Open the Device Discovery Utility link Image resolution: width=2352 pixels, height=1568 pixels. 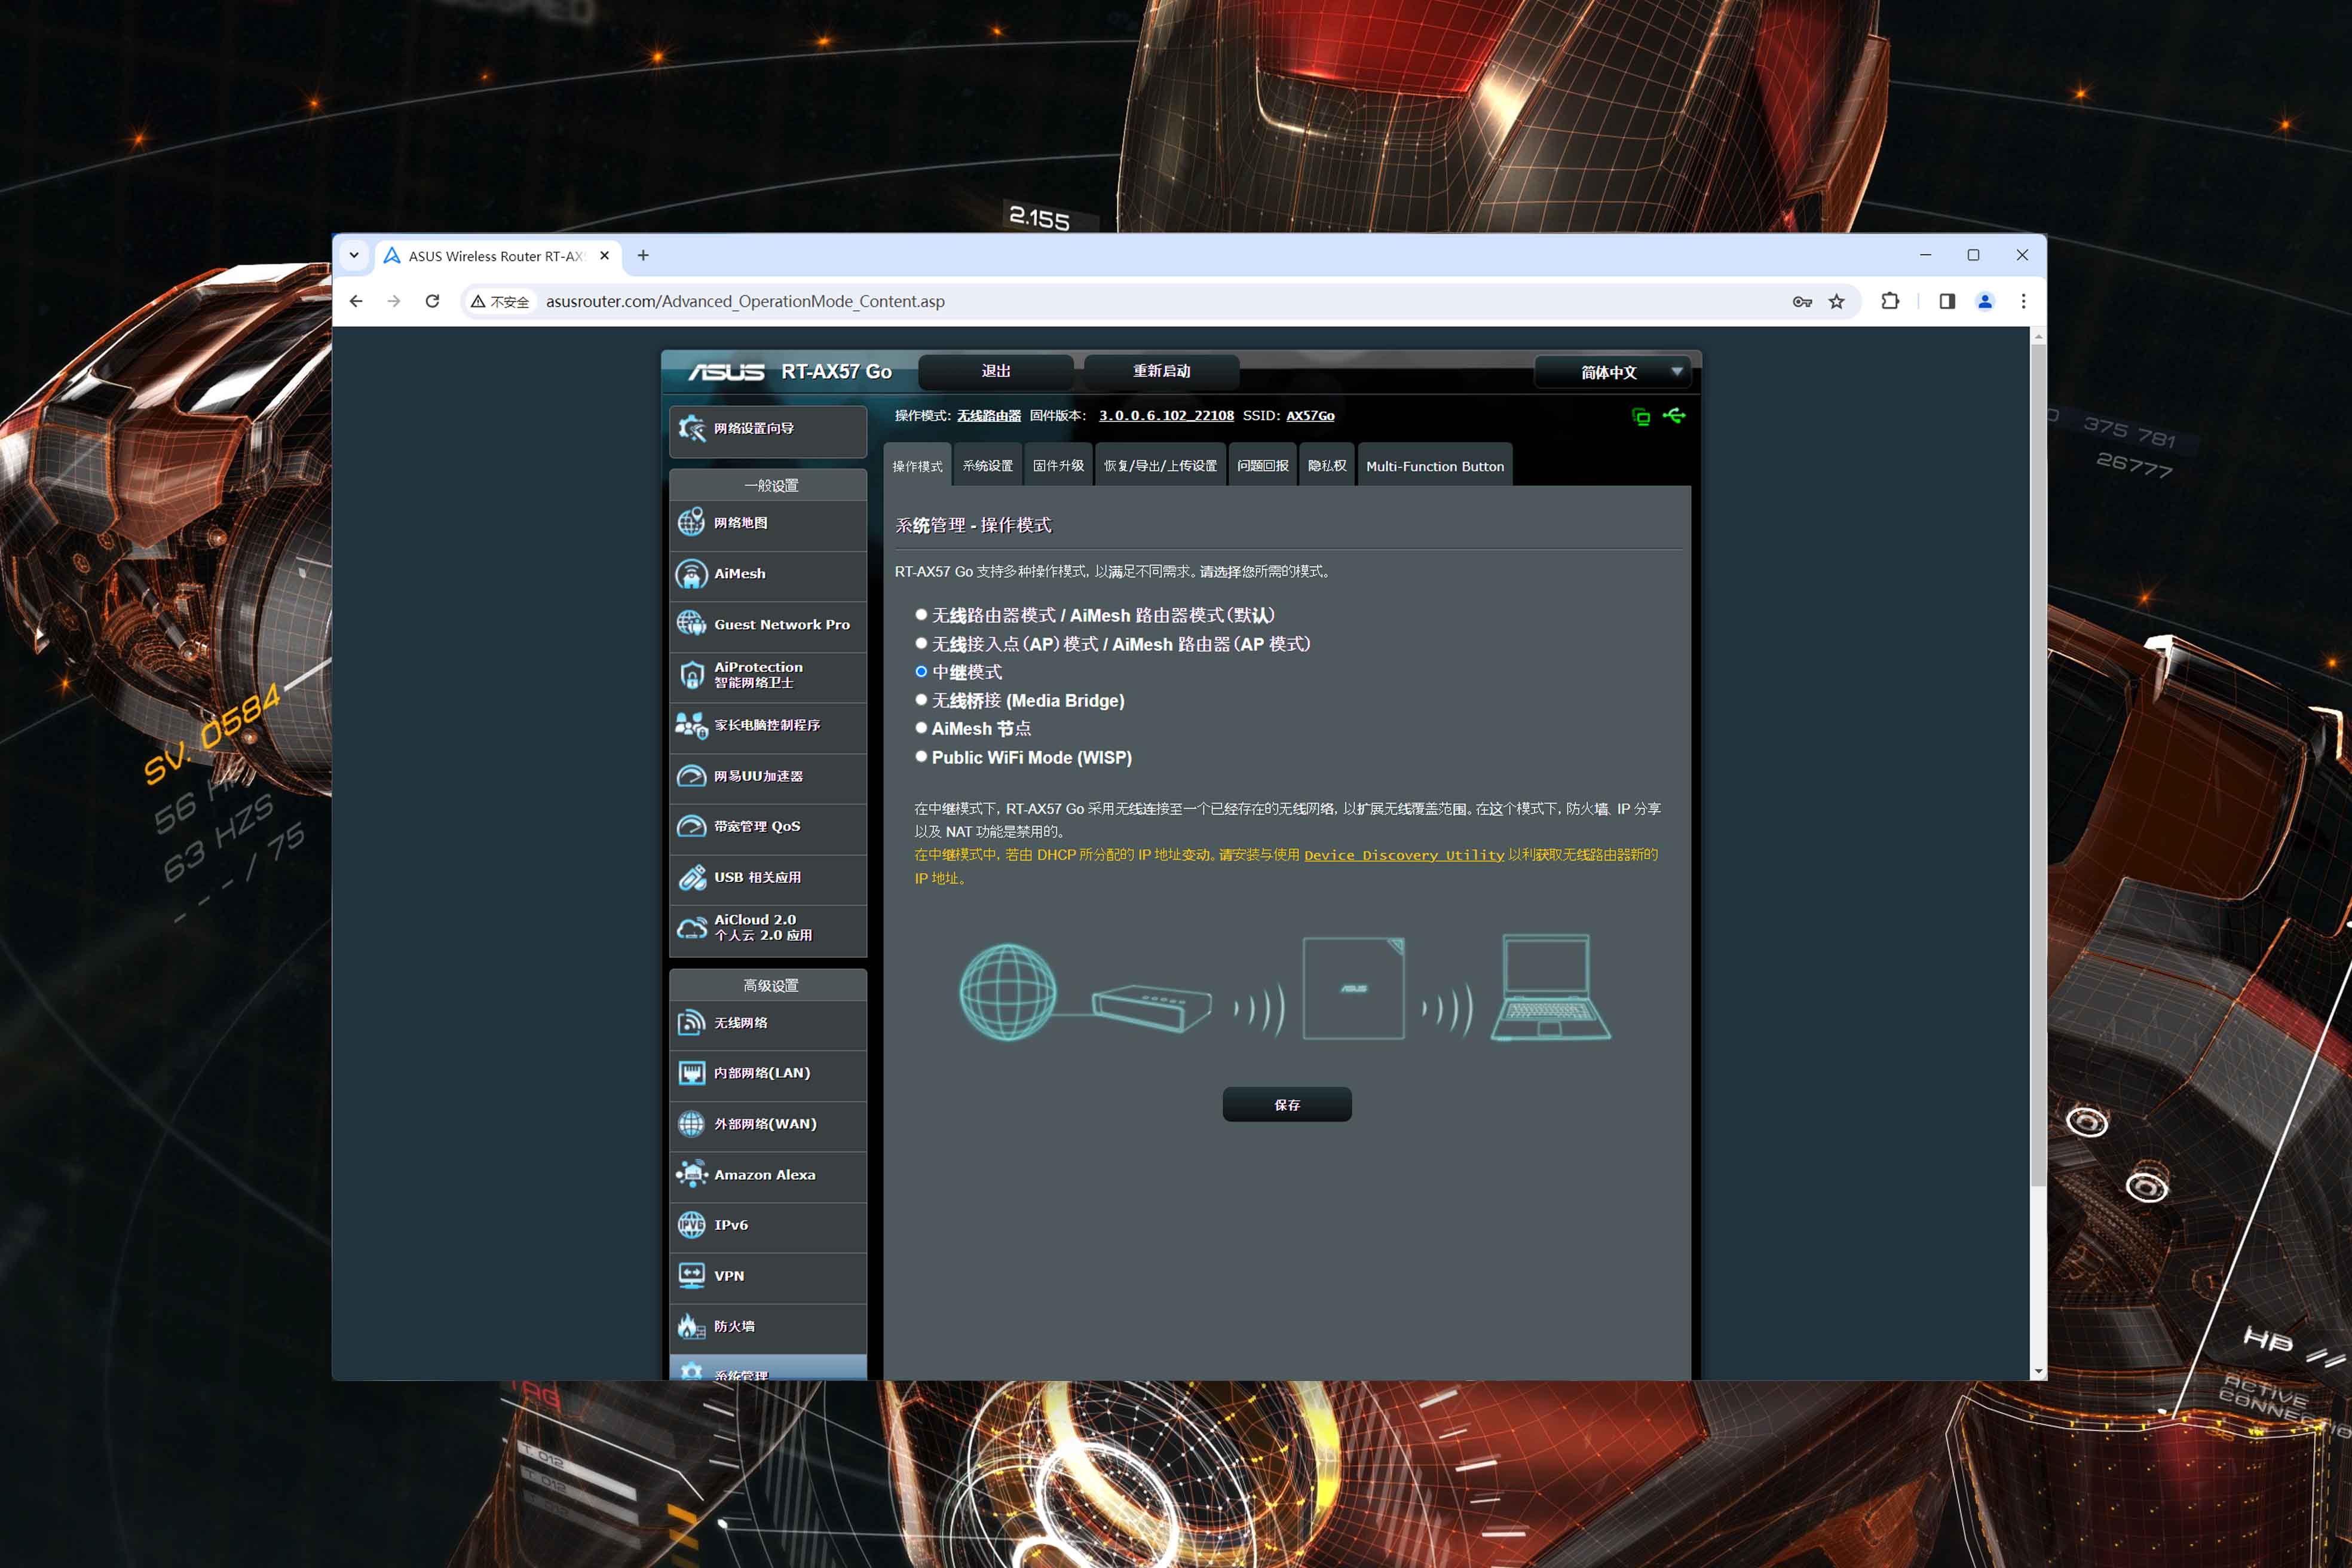tap(1404, 855)
